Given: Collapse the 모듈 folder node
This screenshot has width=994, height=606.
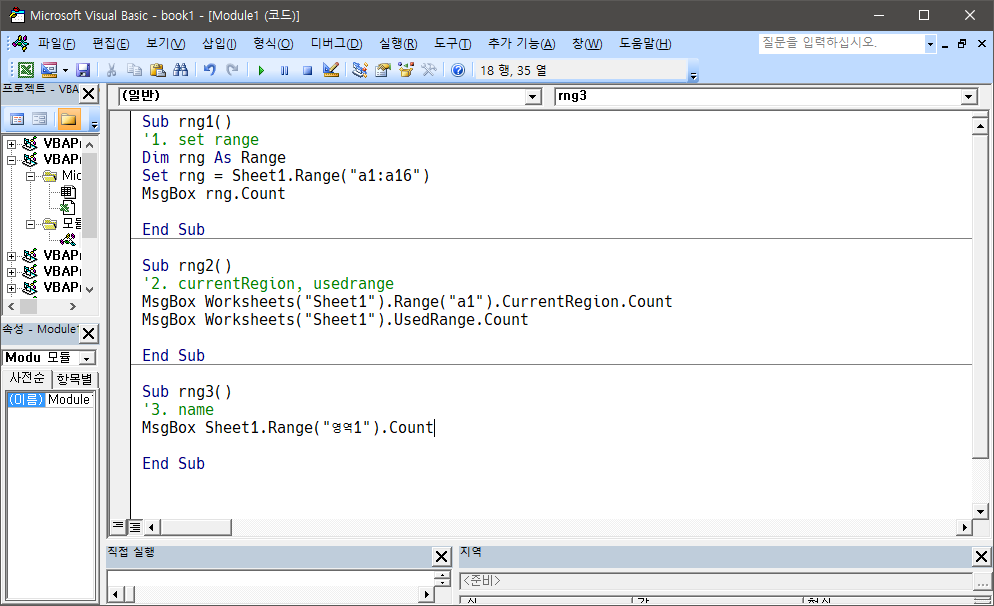Looking at the screenshot, I should coord(30,224).
